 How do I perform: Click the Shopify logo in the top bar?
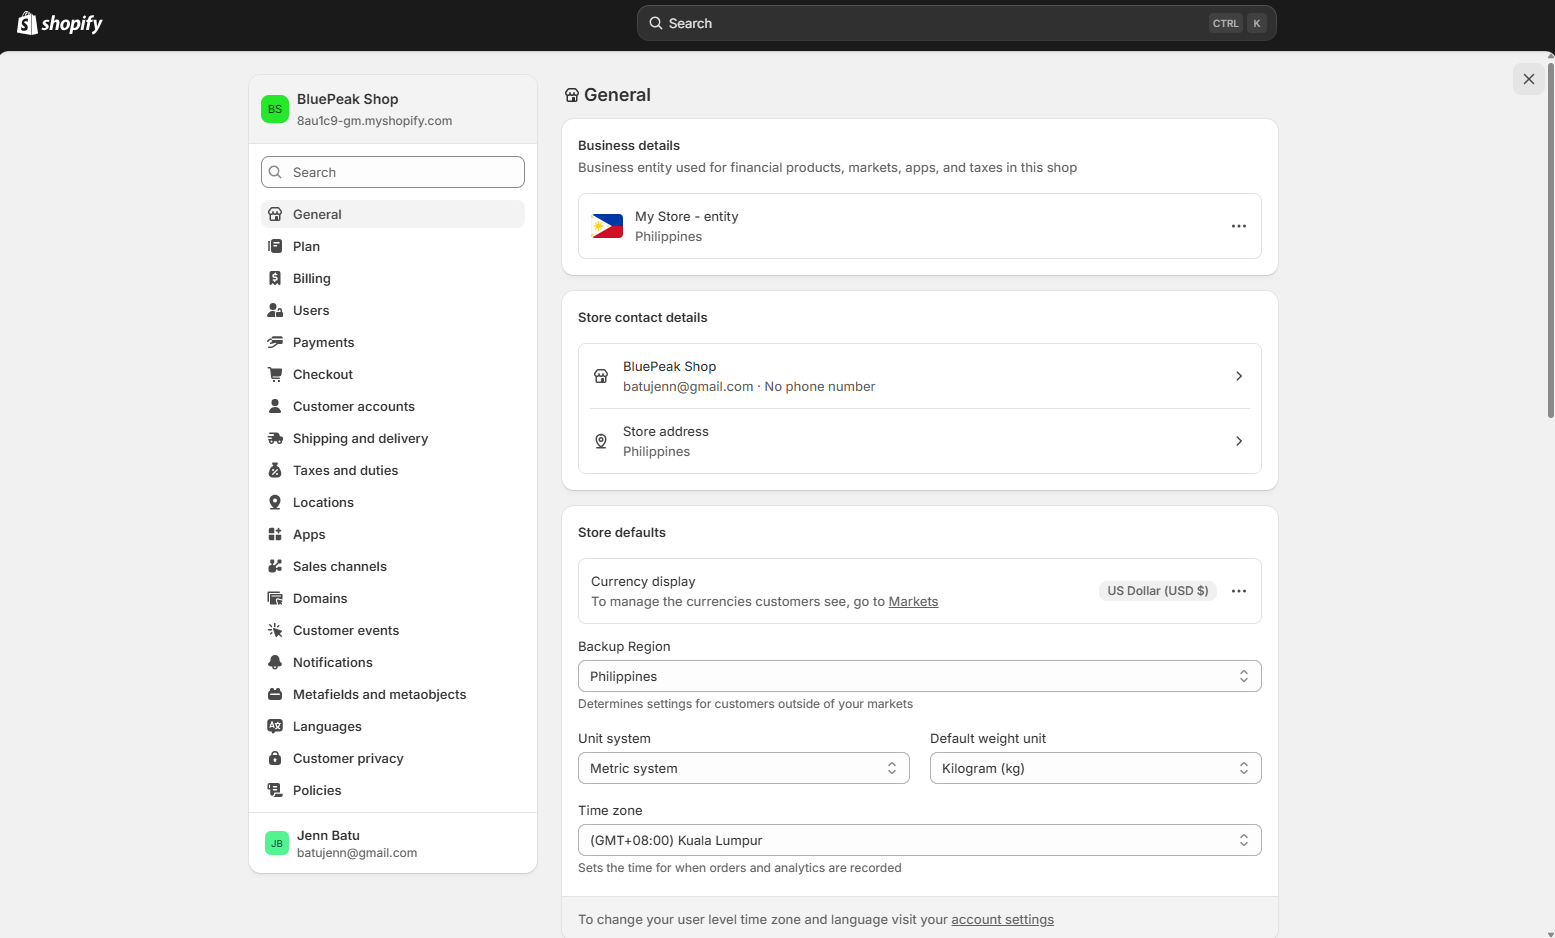60,23
